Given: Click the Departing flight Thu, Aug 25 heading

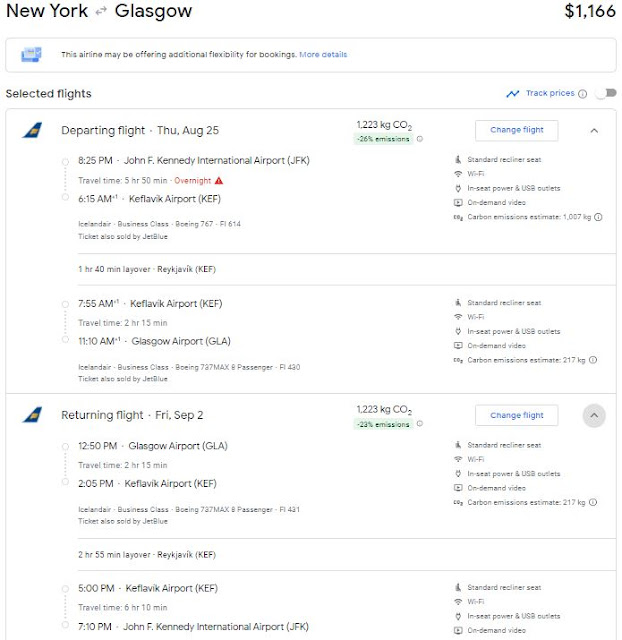Looking at the screenshot, I should coord(140,130).
